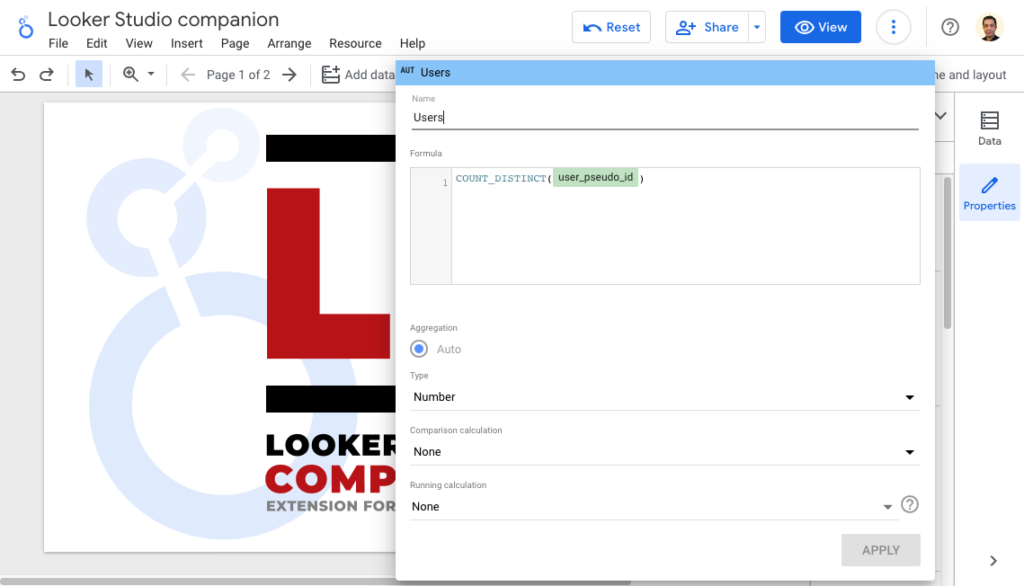Viewport: 1024px width, 586px height.
Task: Expand the zoom level dropdown arrow
Action: [151, 74]
